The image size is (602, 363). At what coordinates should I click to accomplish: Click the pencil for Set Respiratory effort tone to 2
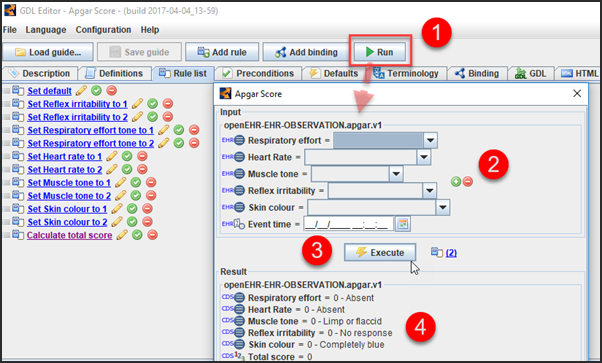[163, 143]
